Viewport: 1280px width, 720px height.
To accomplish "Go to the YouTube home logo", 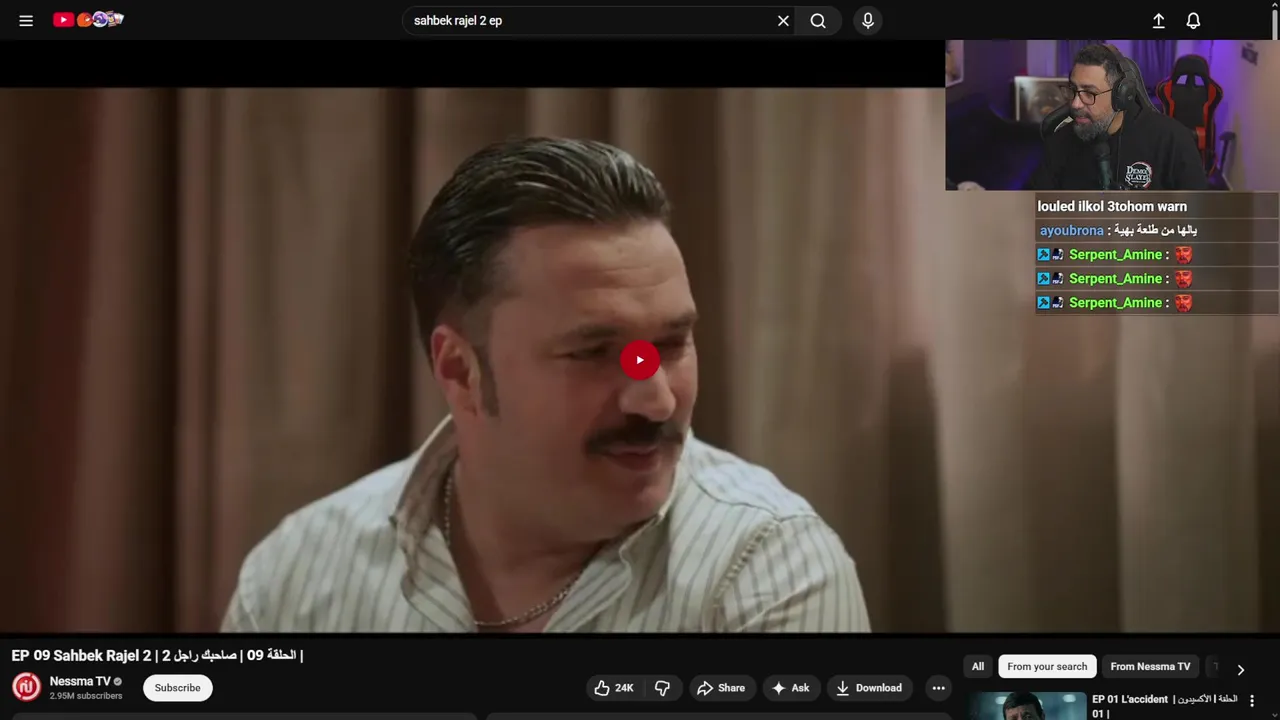I will click(88, 19).
